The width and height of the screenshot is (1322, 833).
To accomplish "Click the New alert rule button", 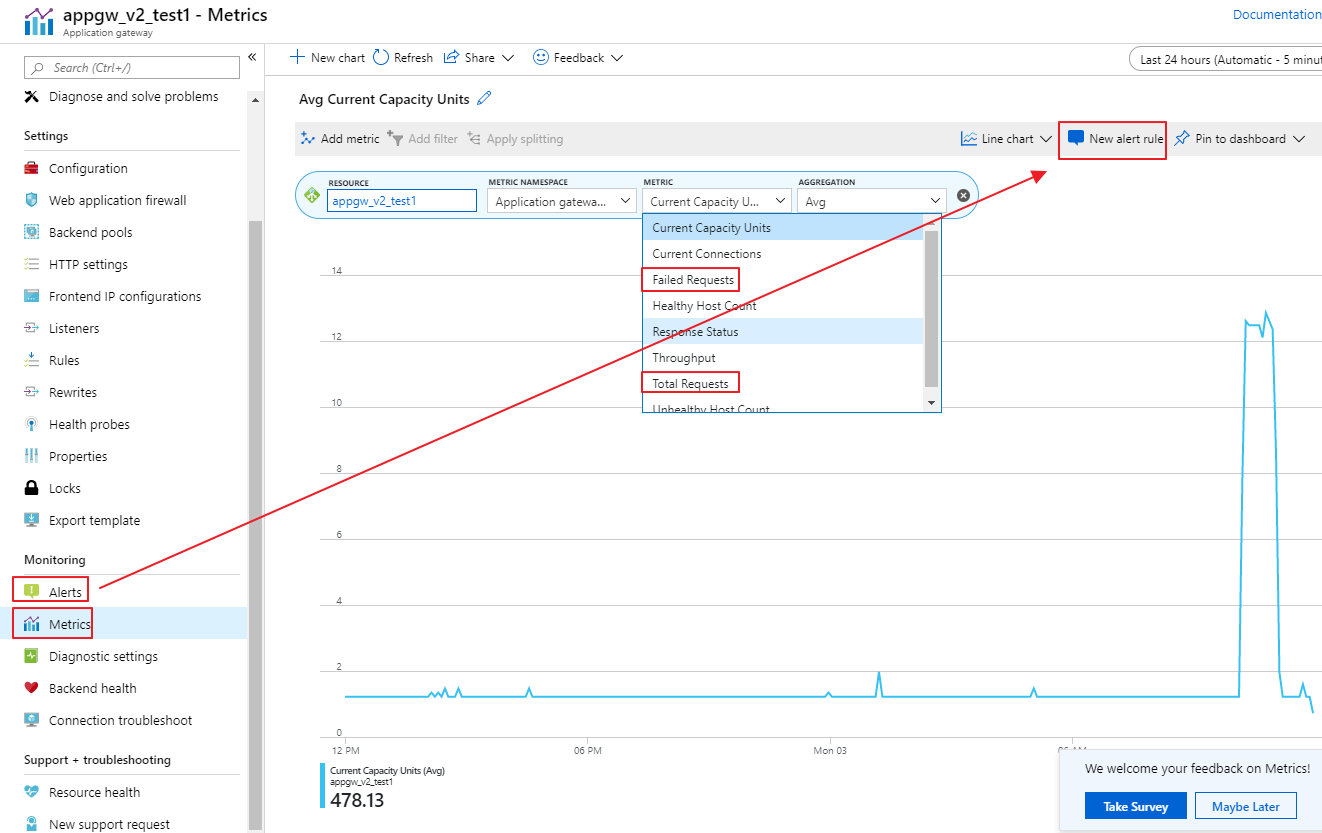I will point(1114,139).
